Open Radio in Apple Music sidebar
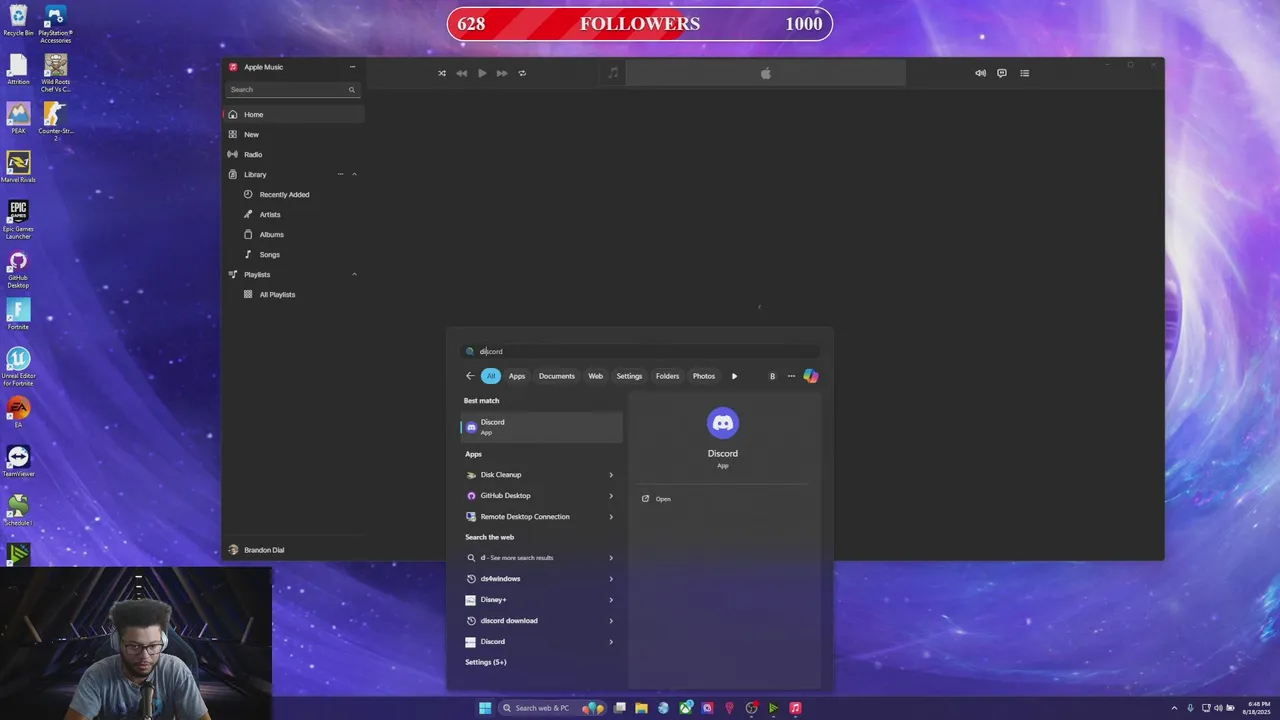The height and width of the screenshot is (720, 1280). point(293,154)
